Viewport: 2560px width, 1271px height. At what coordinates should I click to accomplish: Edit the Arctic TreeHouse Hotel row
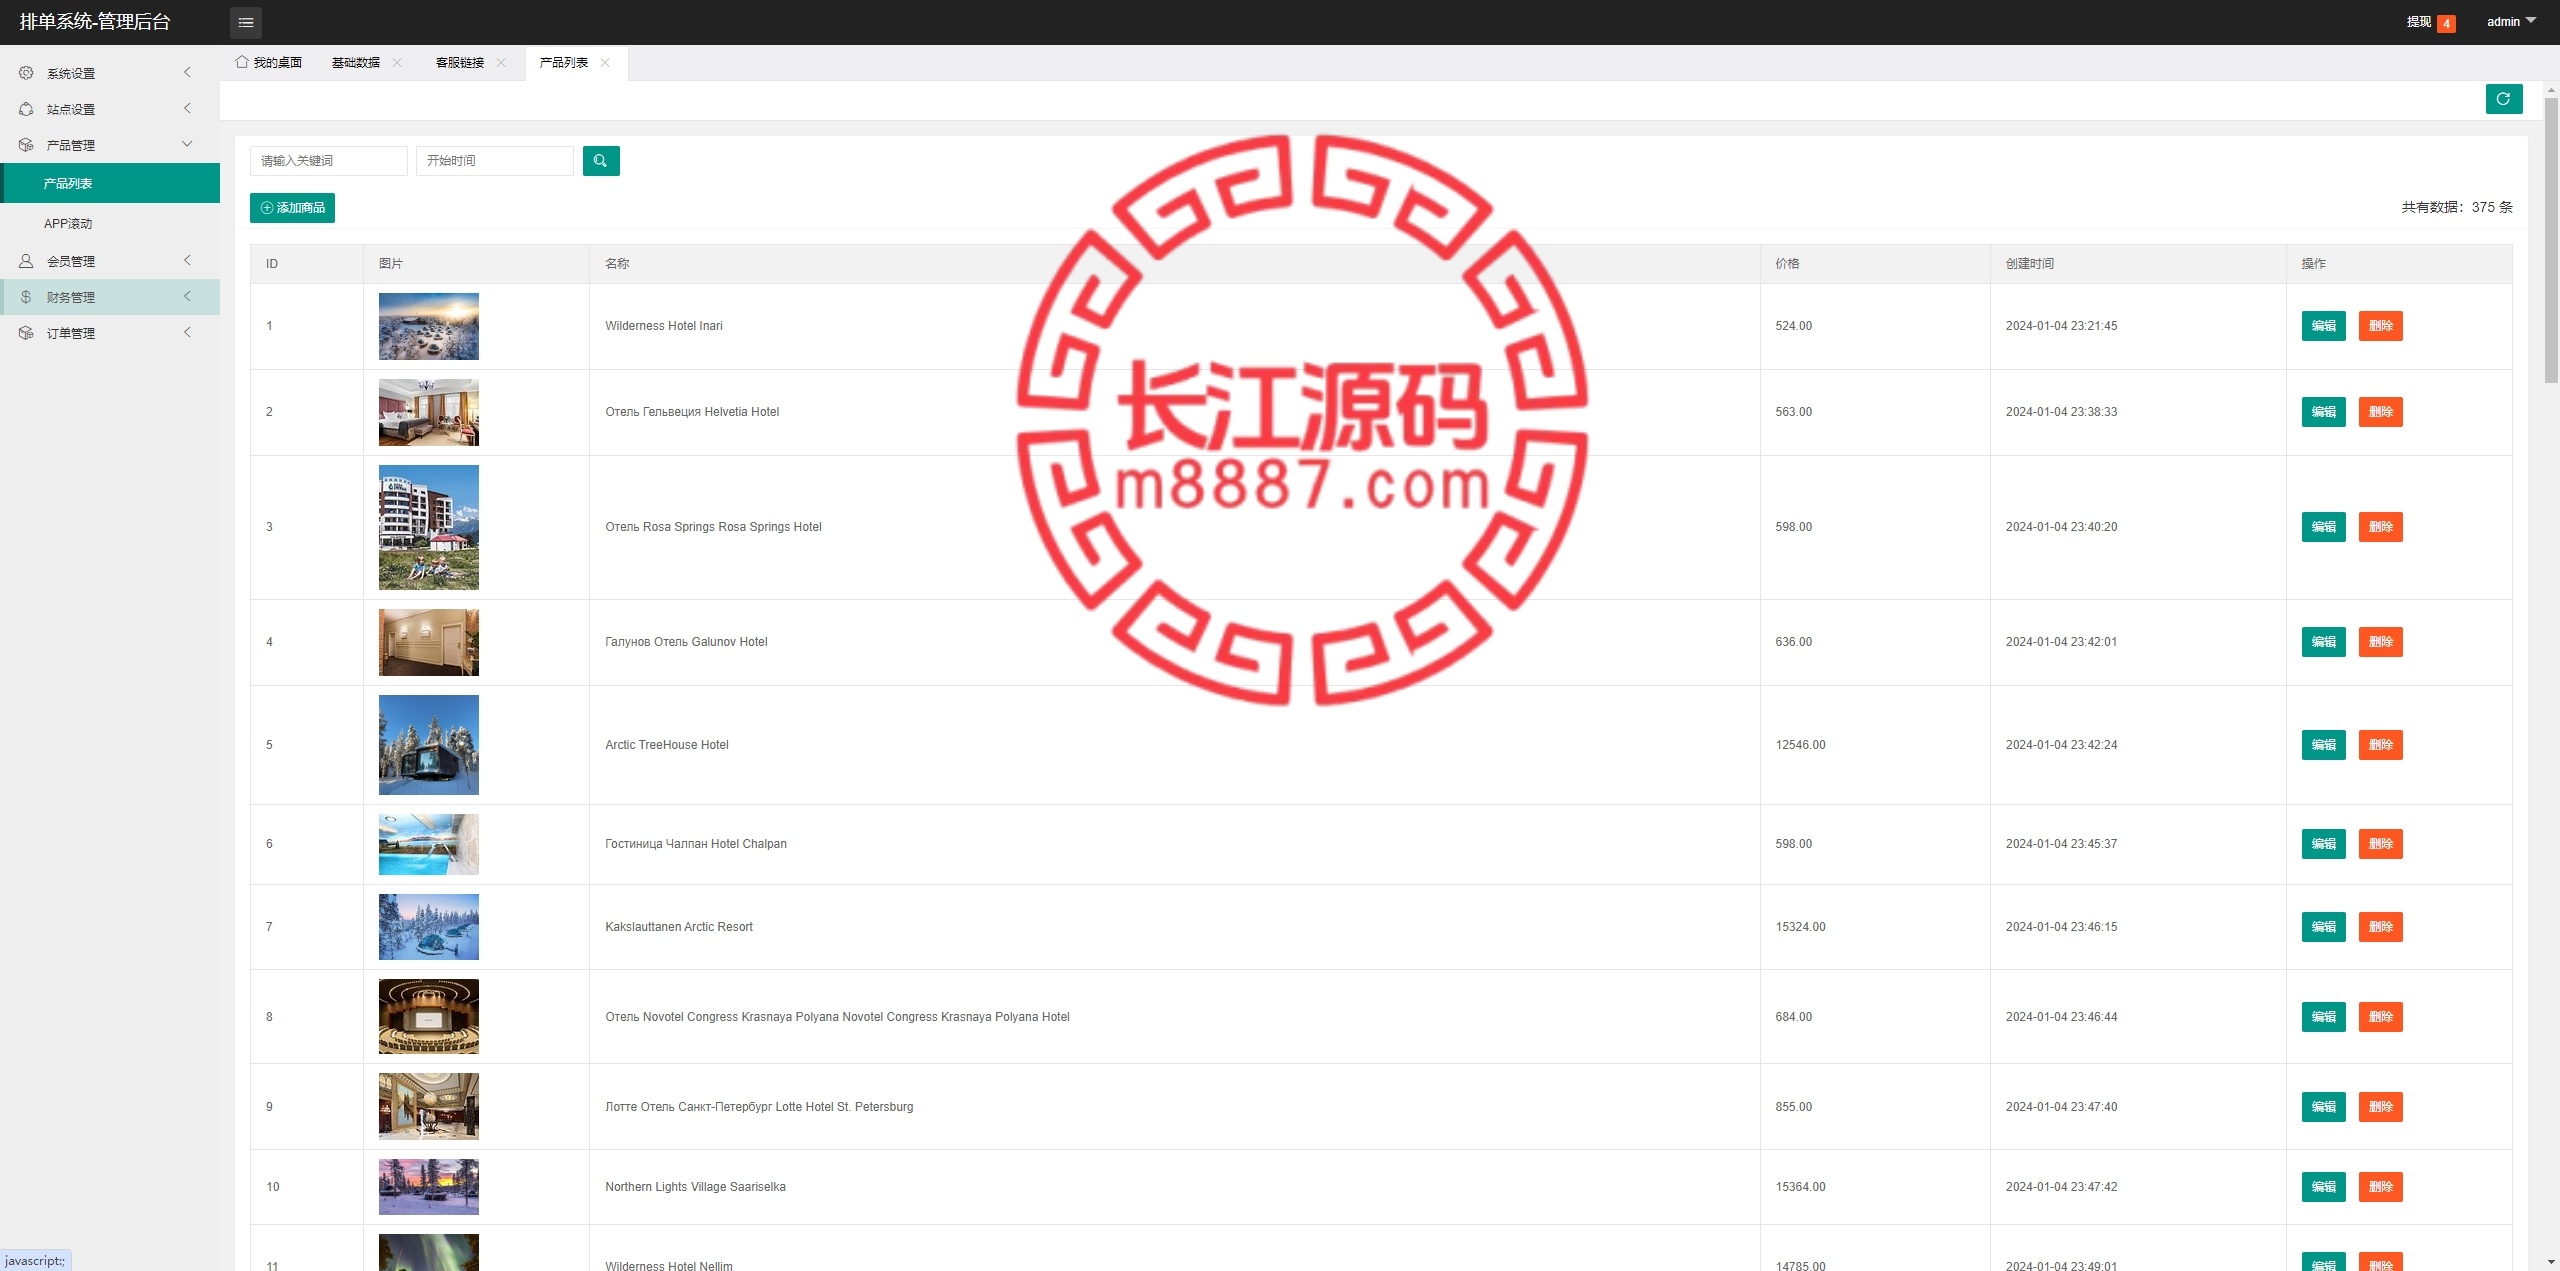click(x=2323, y=745)
